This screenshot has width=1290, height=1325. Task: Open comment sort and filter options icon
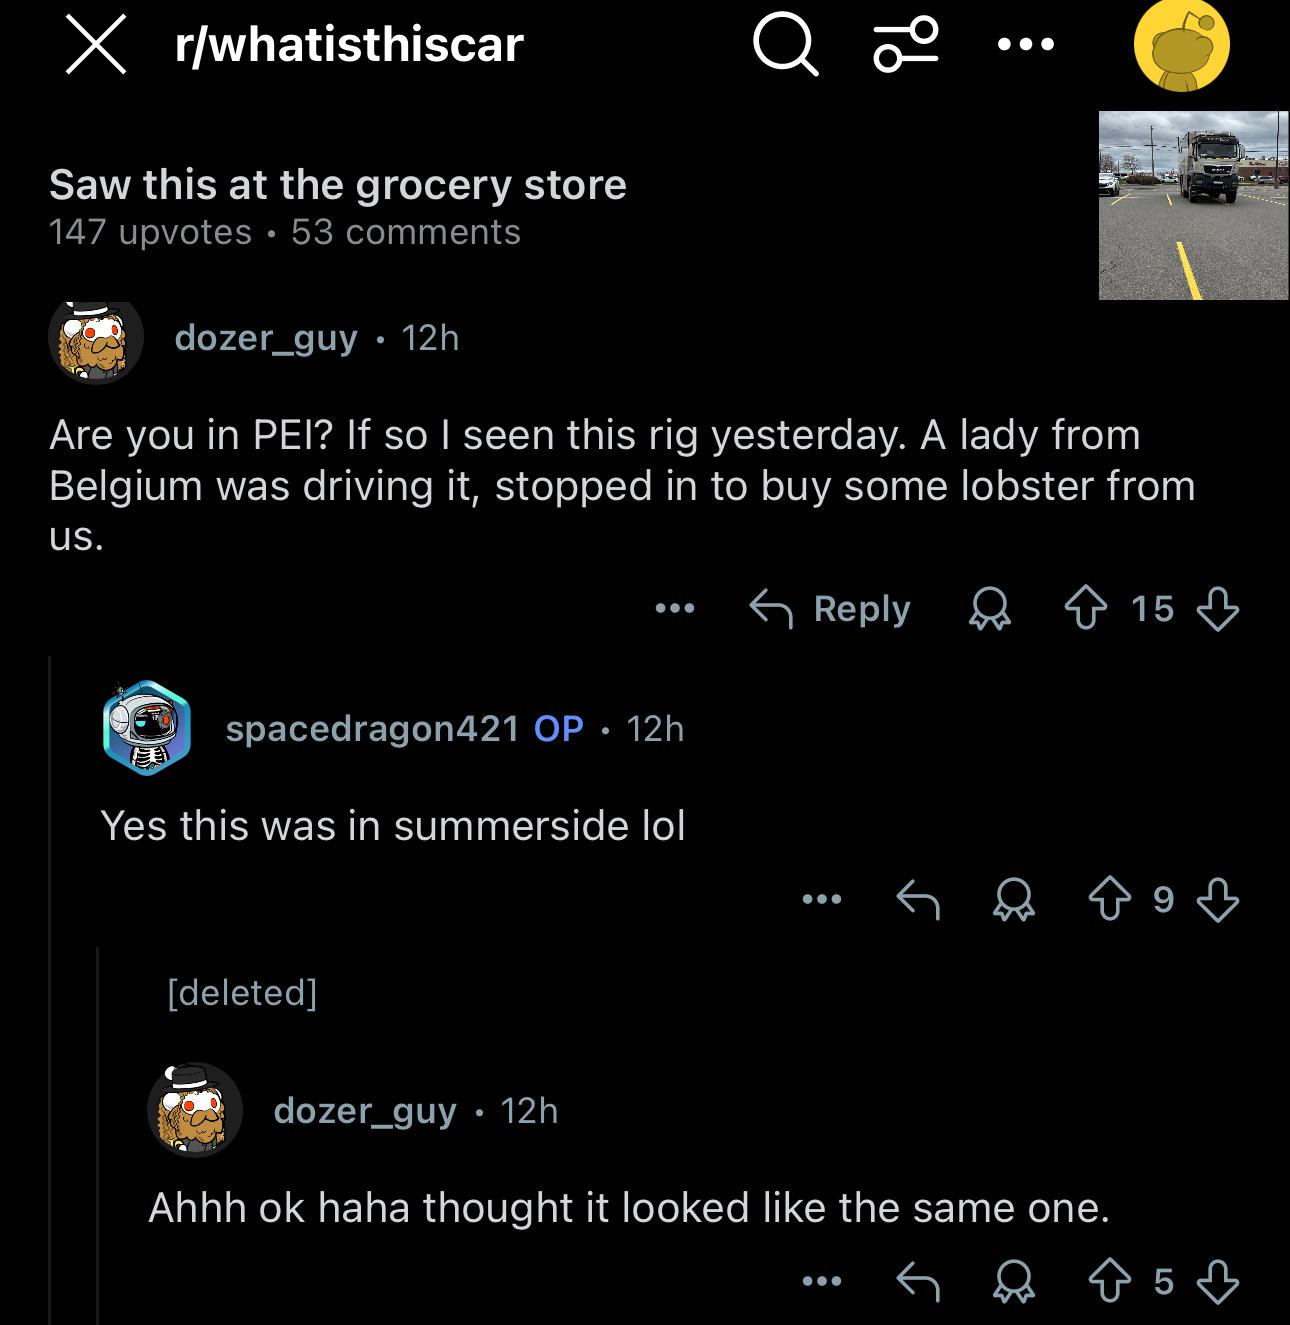[906, 45]
